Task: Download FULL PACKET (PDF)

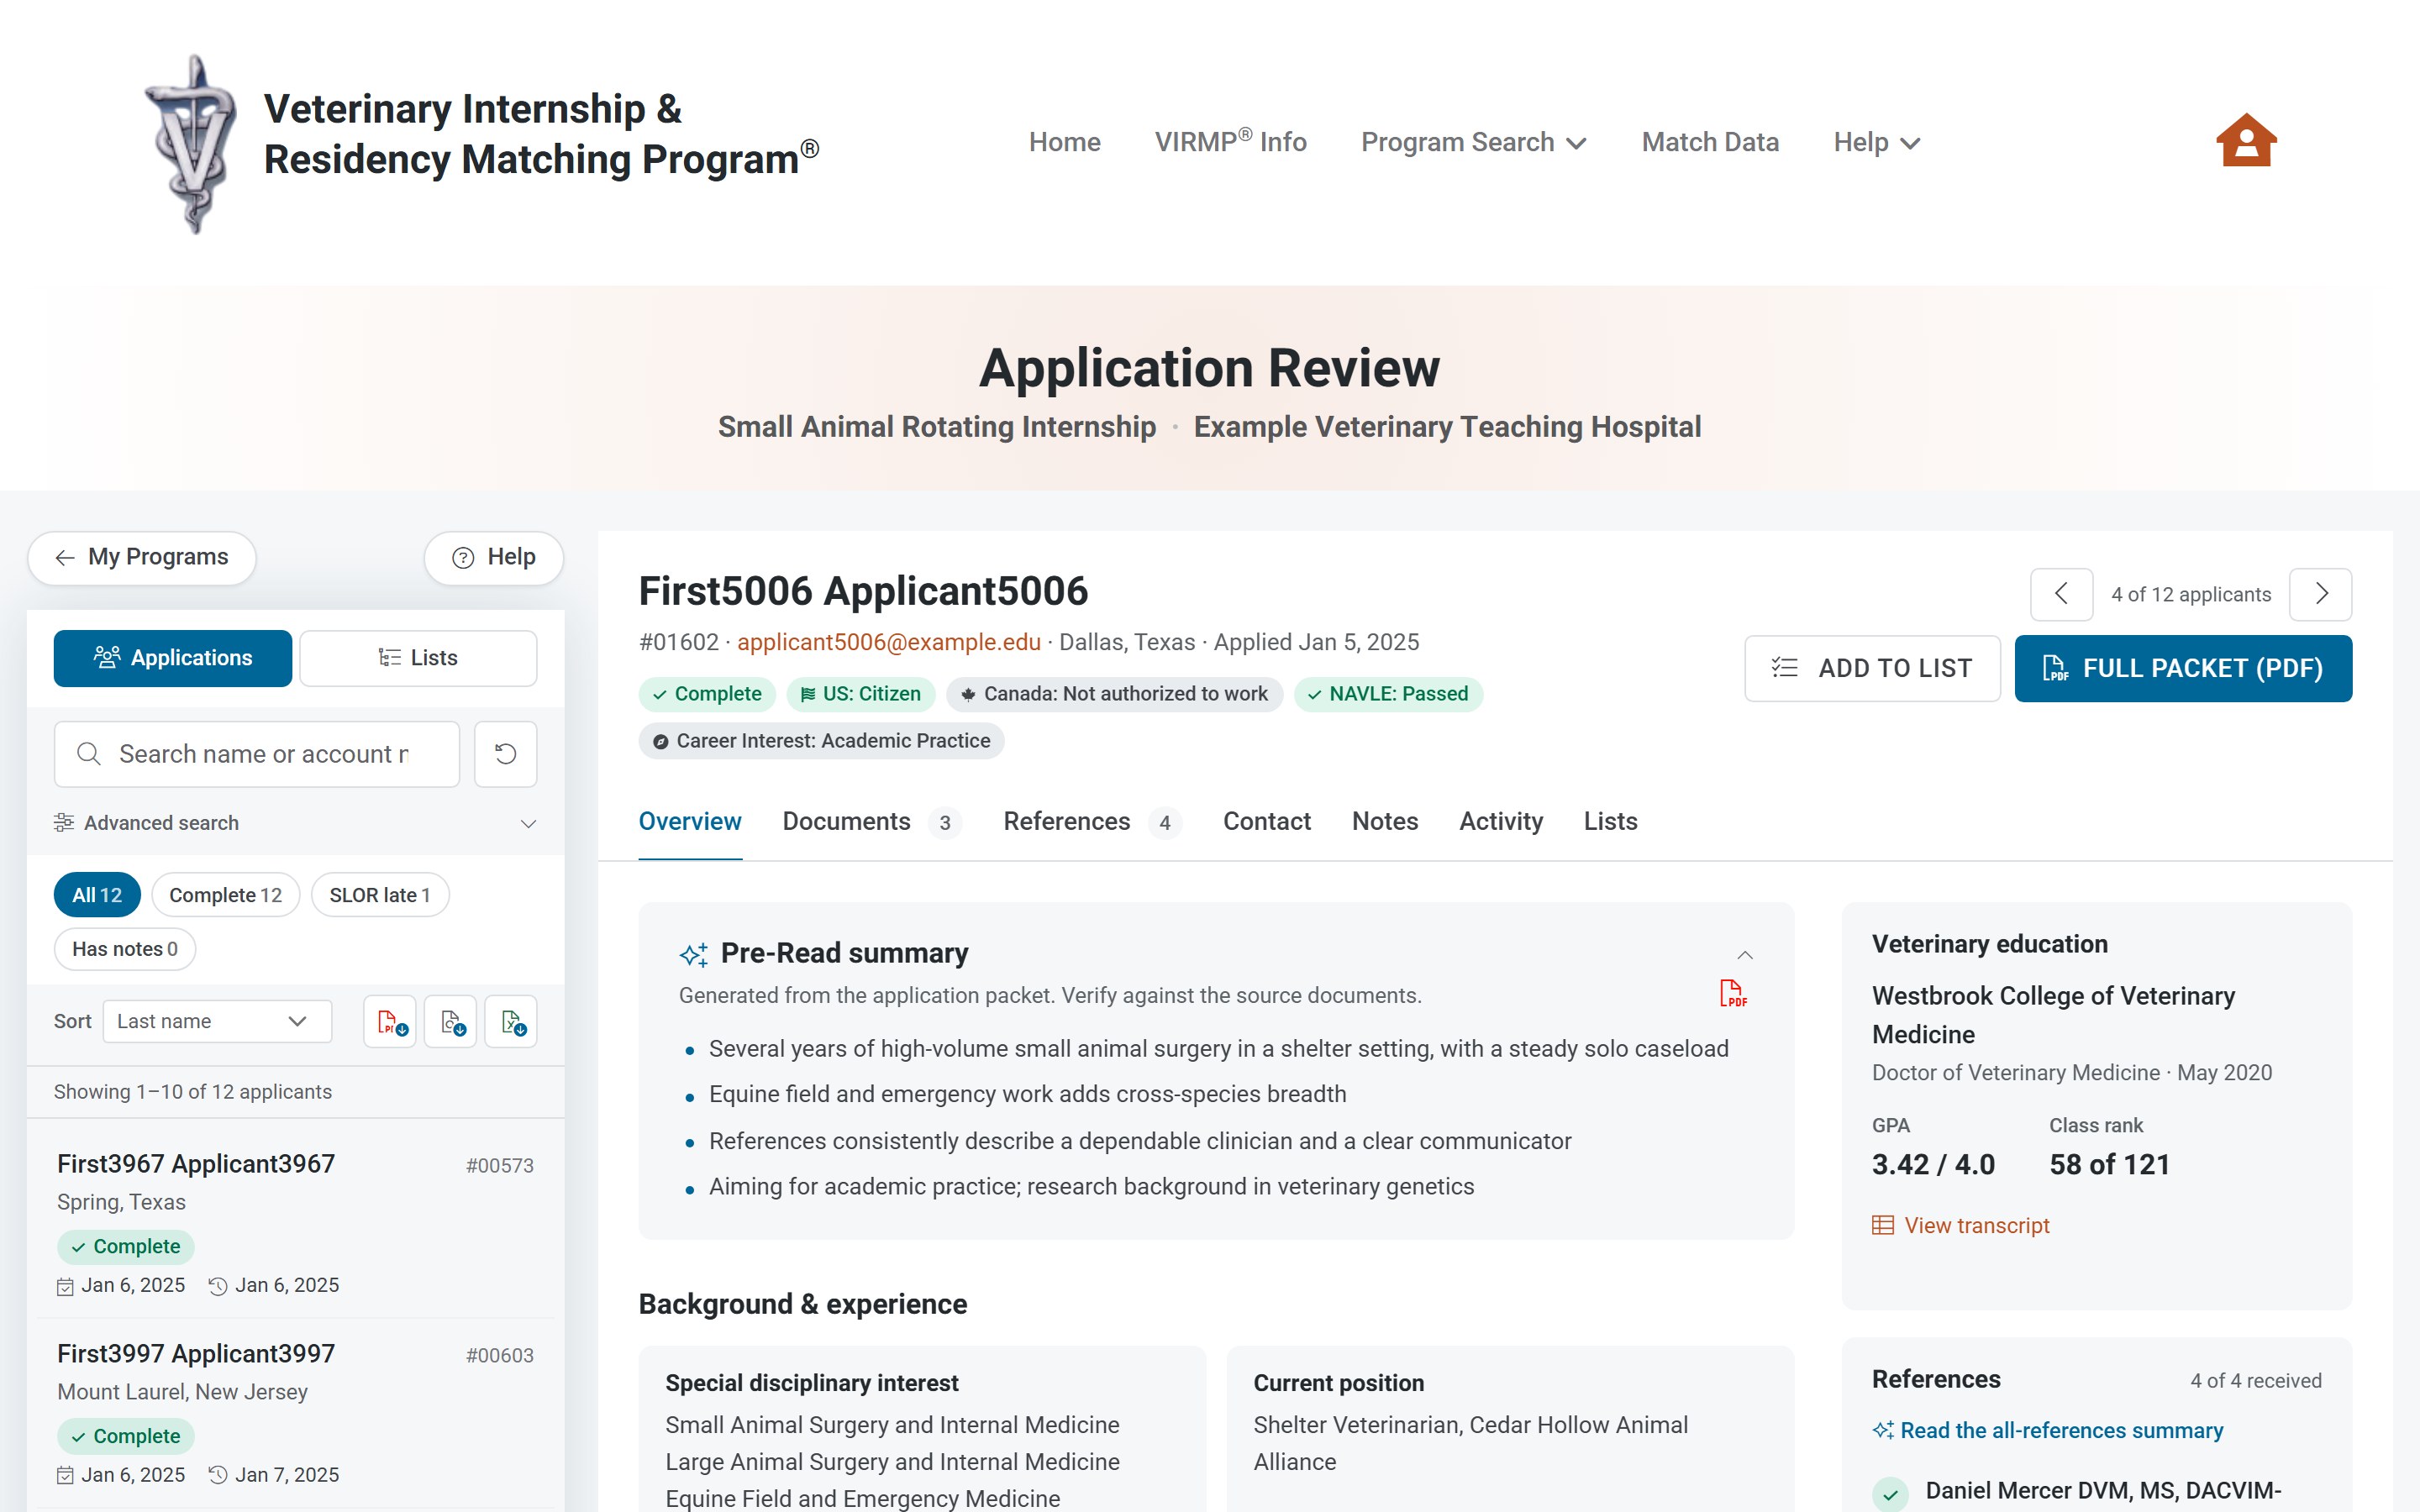Action: (2183, 668)
